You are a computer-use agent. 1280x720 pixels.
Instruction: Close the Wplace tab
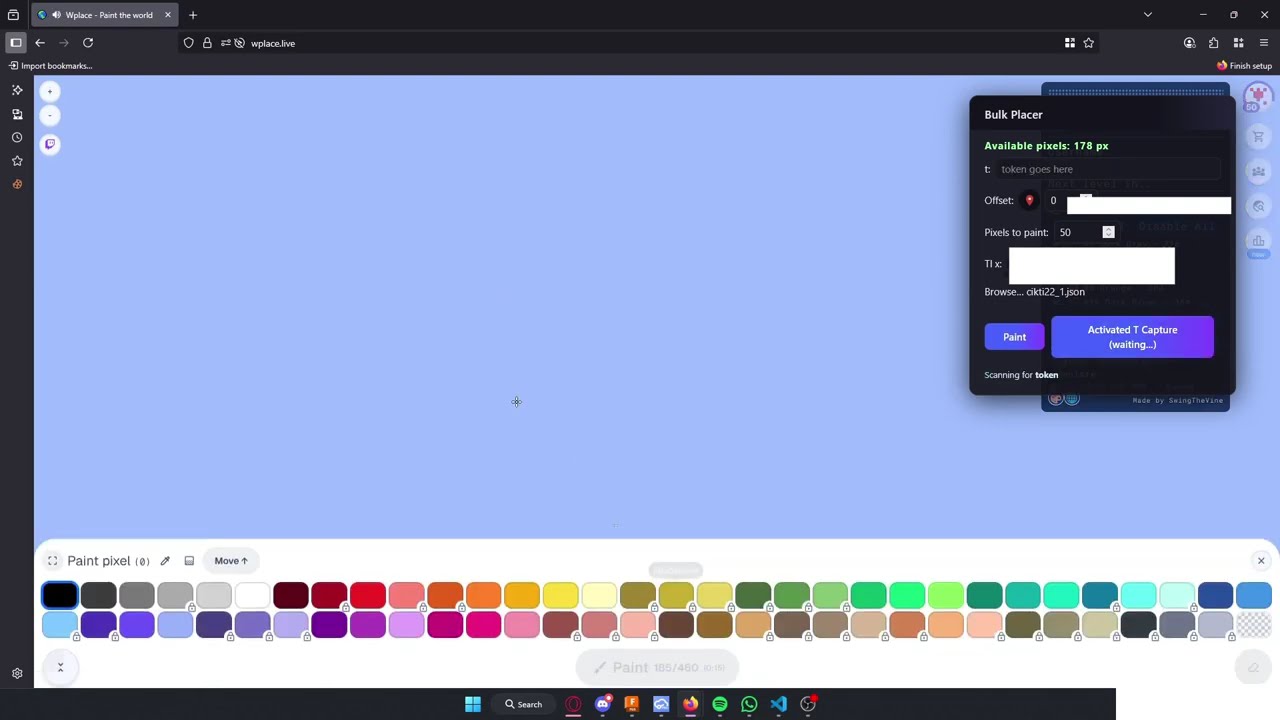[167, 15]
